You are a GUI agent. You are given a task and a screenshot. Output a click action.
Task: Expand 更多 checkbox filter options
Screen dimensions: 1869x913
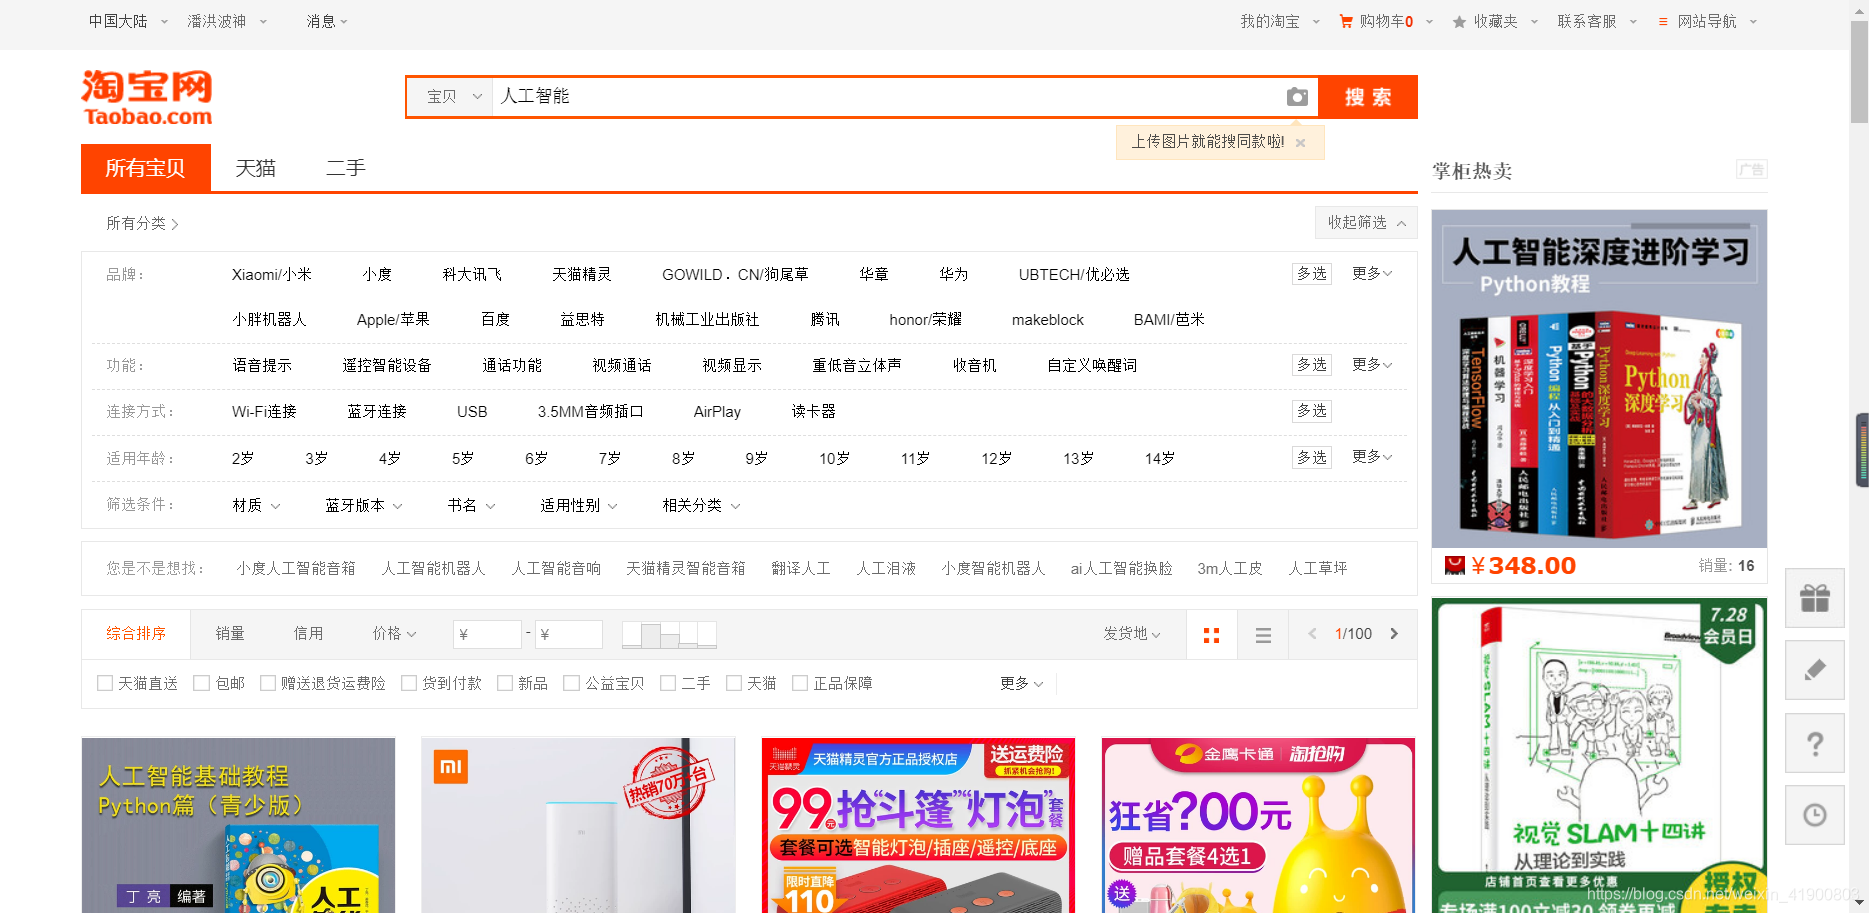1021,683
